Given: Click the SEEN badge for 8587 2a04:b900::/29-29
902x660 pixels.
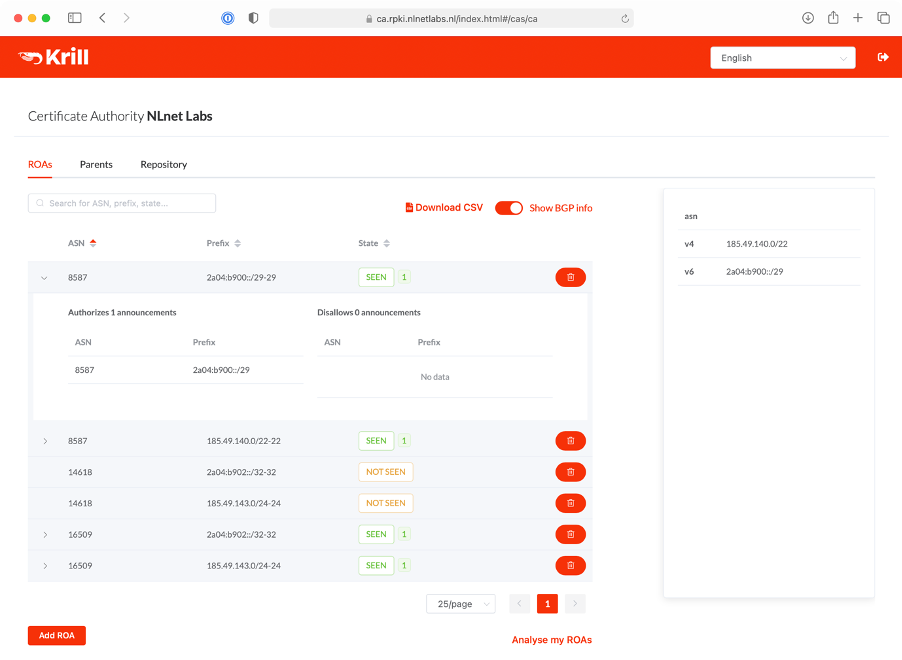Looking at the screenshot, I should click(376, 277).
